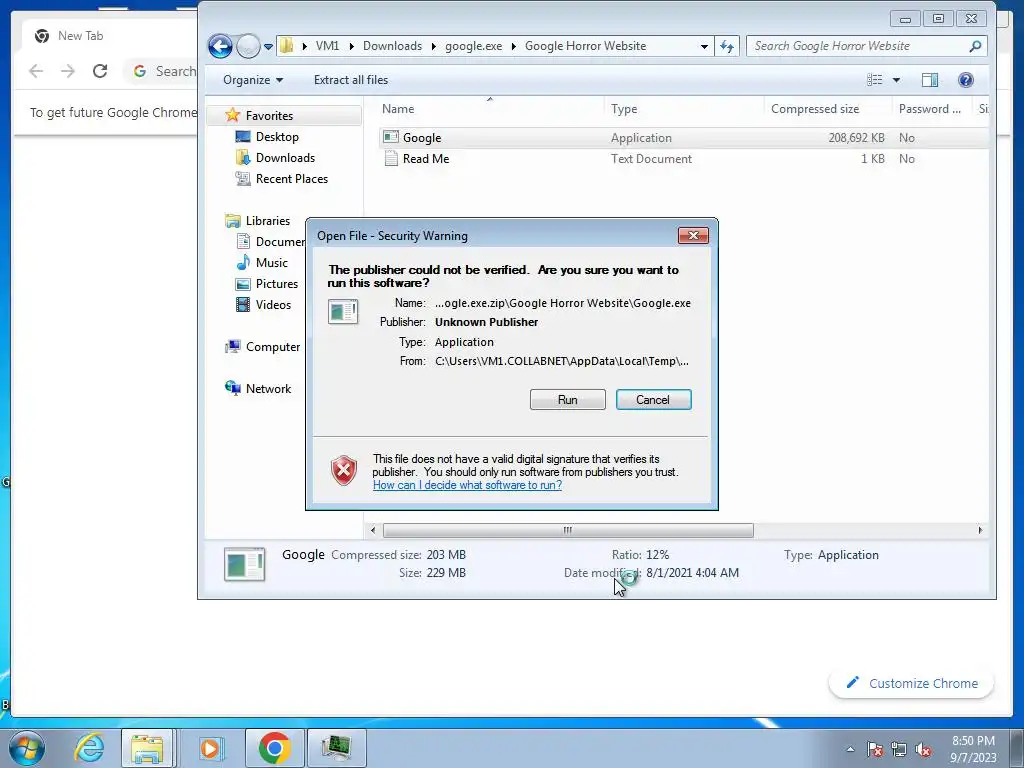The width and height of the screenshot is (1024, 768).
Task: Launch Internet Explorer from taskbar
Action: click(89, 748)
